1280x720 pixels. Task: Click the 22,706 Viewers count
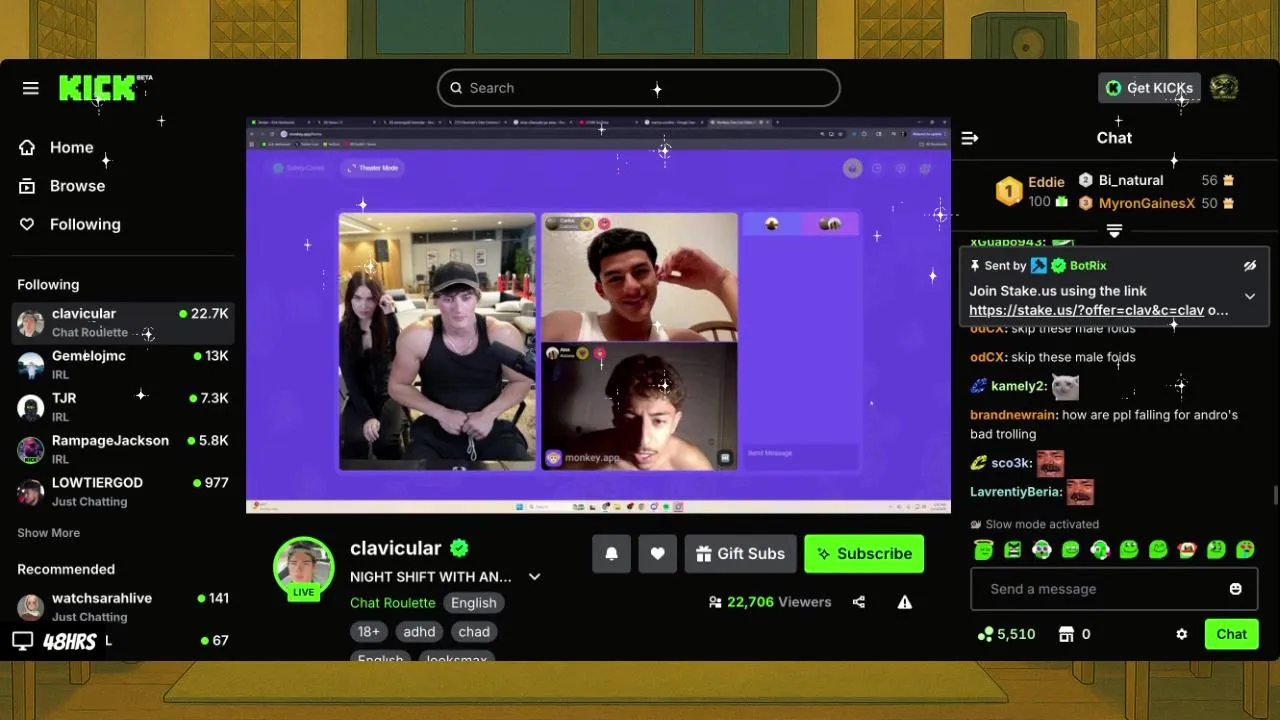[x=769, y=602]
